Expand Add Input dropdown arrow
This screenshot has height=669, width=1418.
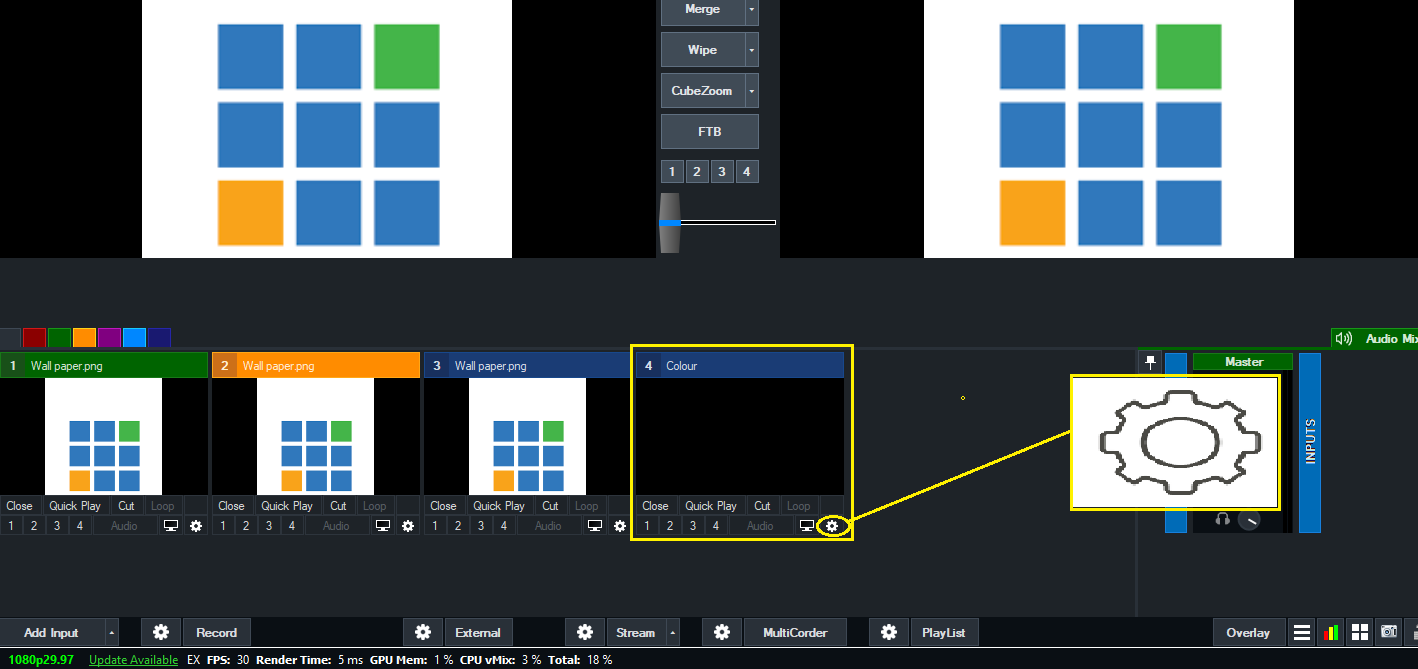point(111,632)
